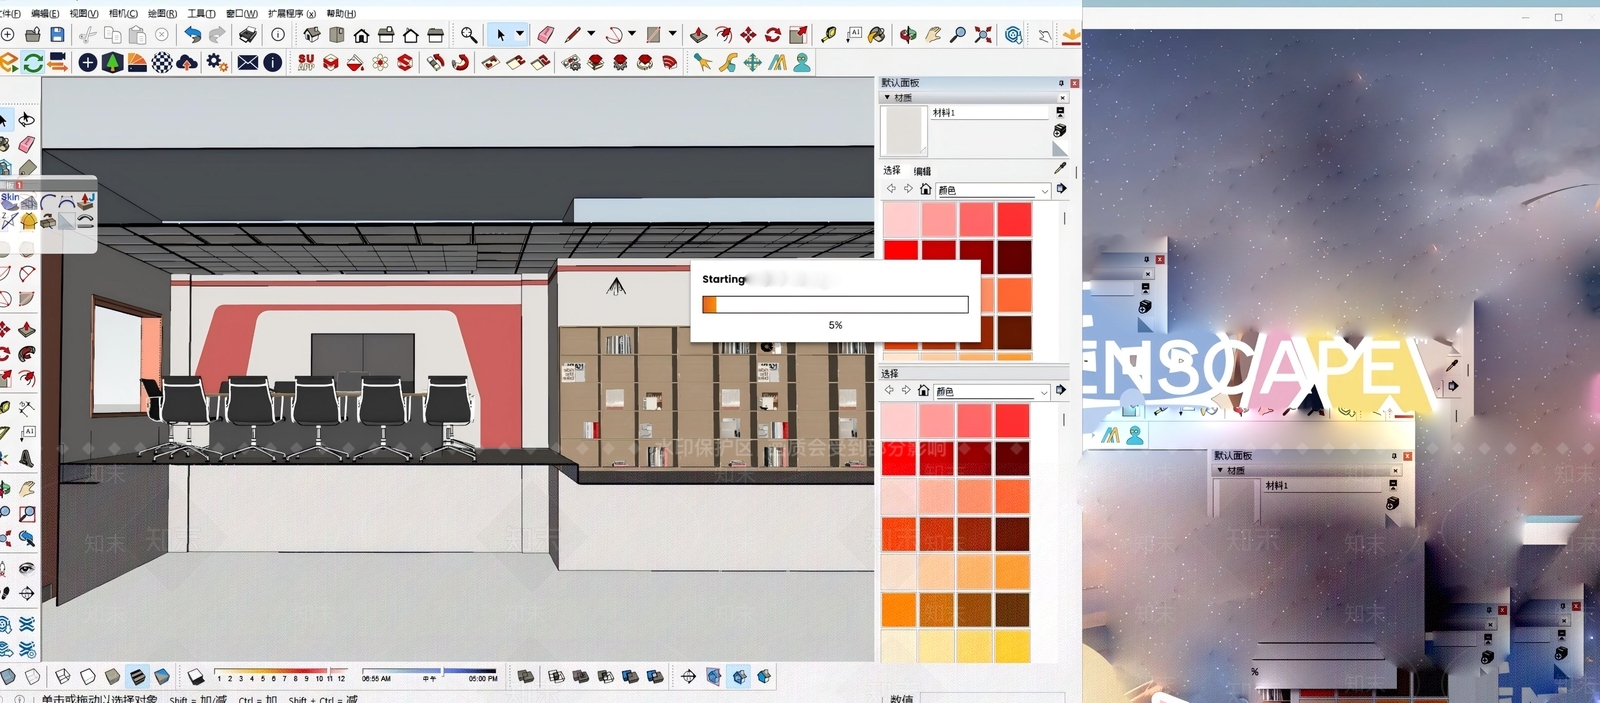The height and width of the screenshot is (703, 1600).
Task: Select the Move tool with four red arrows
Action: (748, 35)
